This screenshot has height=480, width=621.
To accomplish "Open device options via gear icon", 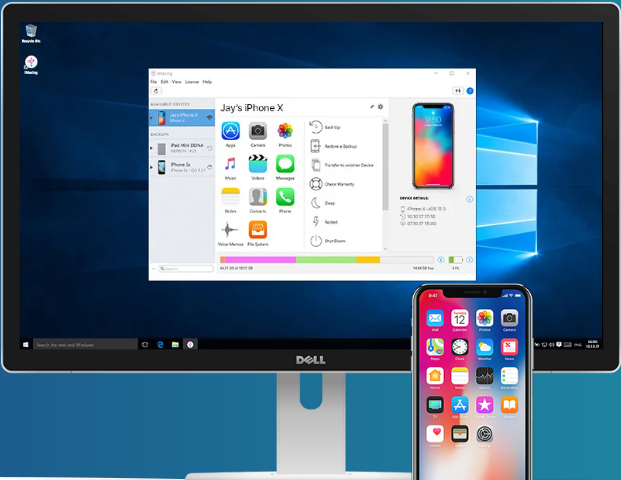I will click(x=381, y=107).
